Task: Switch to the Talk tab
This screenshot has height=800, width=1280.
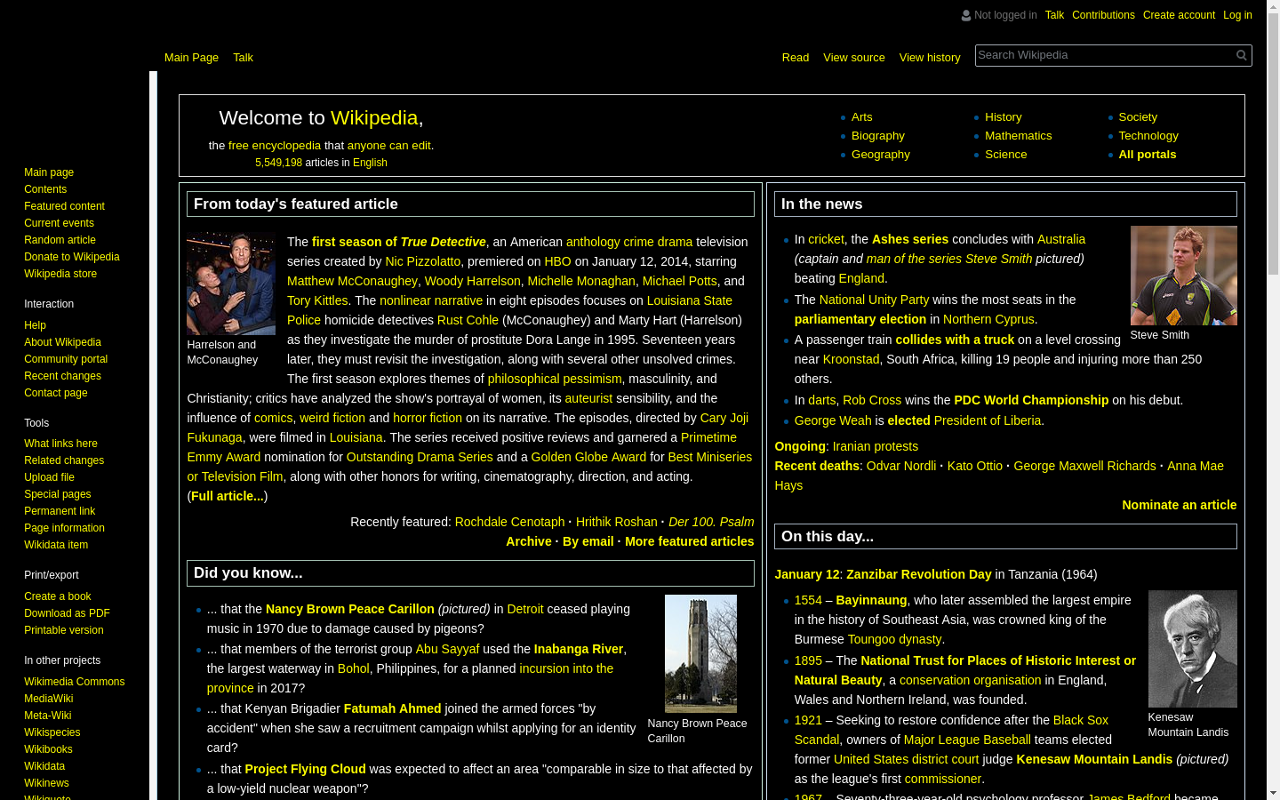Action: (243, 57)
